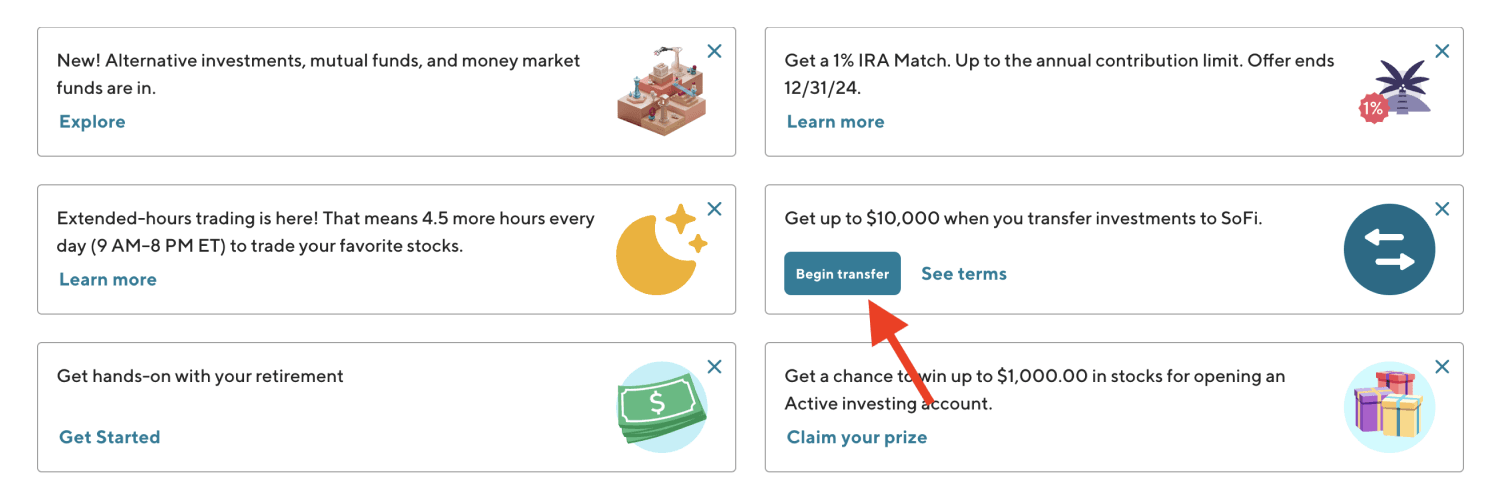
Task: View See terms for the transfer offer
Action: point(963,274)
